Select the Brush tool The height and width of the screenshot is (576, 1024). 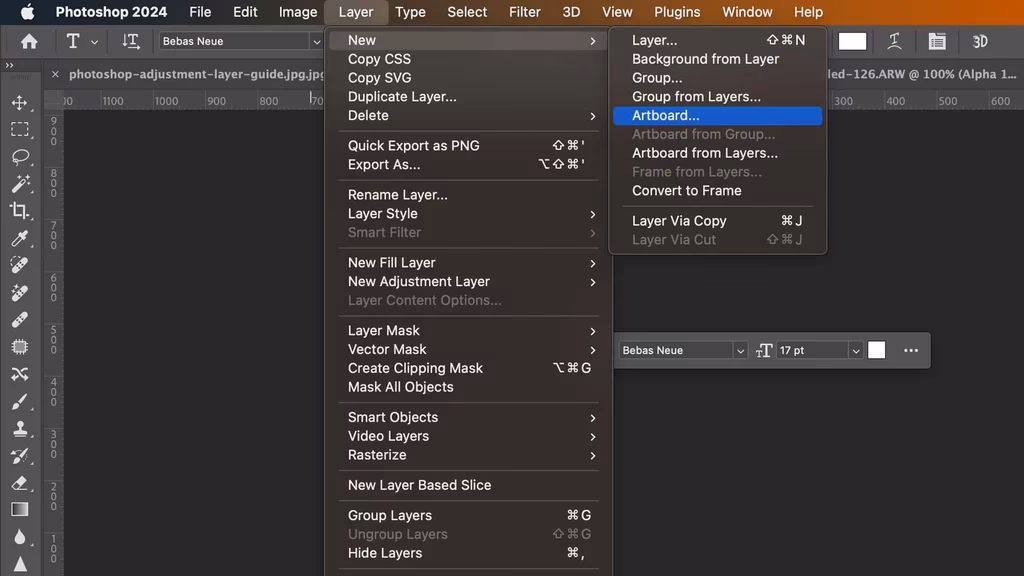pyautogui.click(x=22, y=401)
